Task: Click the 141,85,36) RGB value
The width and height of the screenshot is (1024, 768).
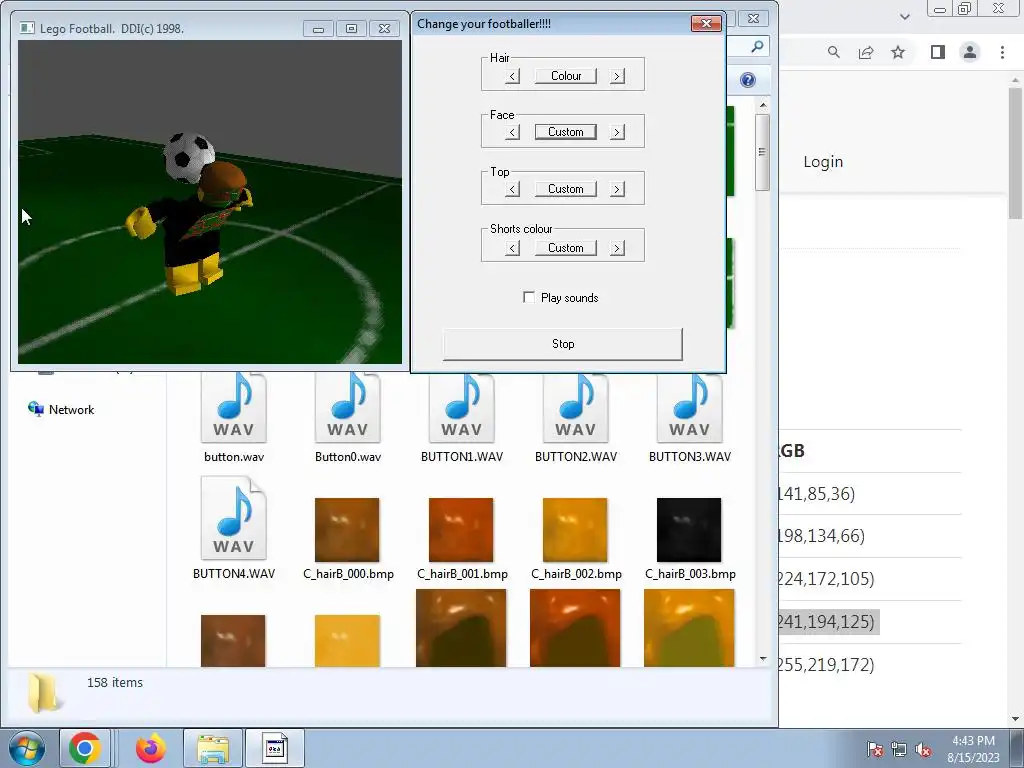Action: [x=817, y=494]
